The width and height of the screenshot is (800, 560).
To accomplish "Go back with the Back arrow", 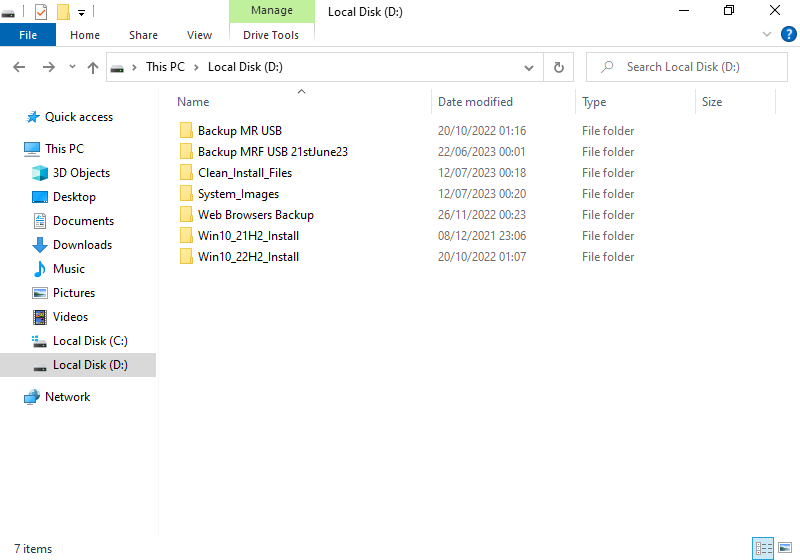I will click(x=19, y=67).
